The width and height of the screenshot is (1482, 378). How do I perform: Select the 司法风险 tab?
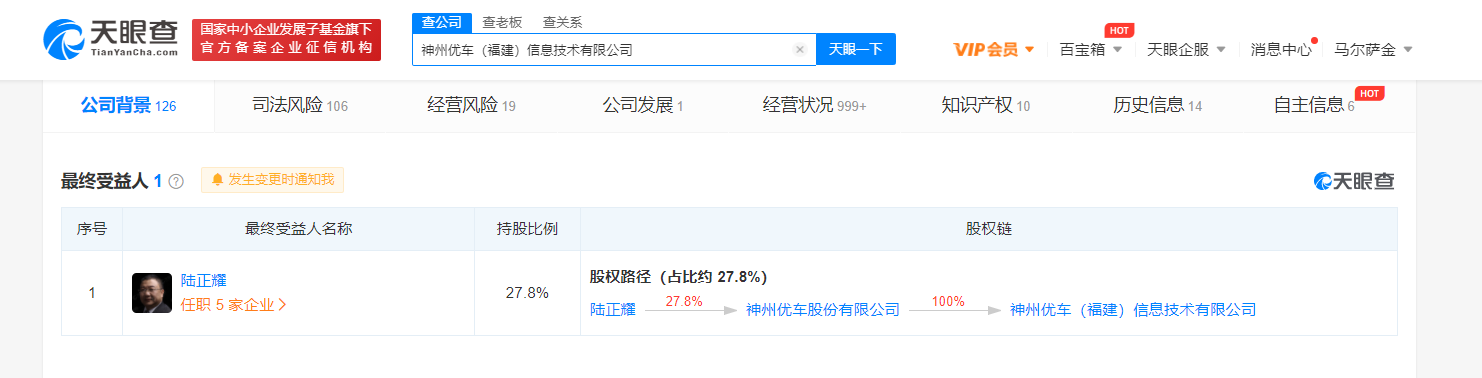(x=300, y=105)
